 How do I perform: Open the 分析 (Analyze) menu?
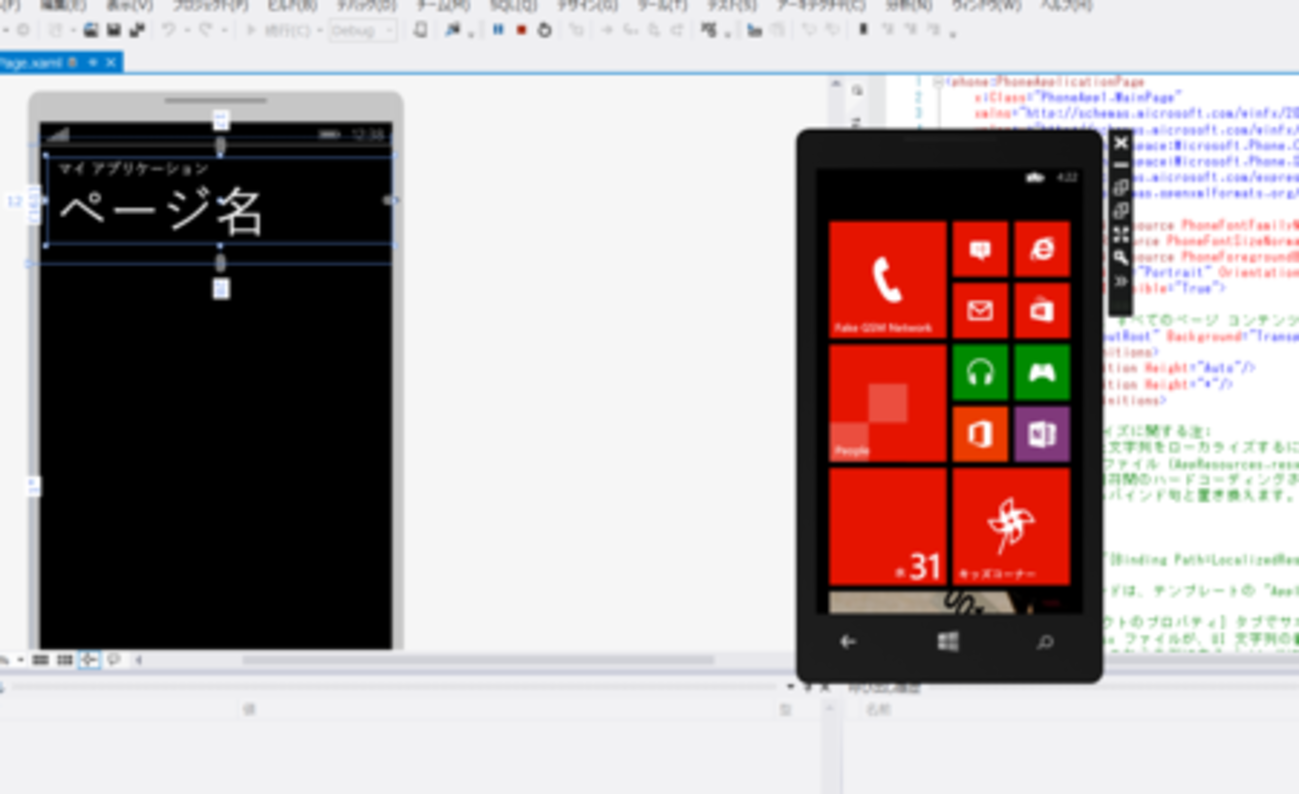point(907,6)
